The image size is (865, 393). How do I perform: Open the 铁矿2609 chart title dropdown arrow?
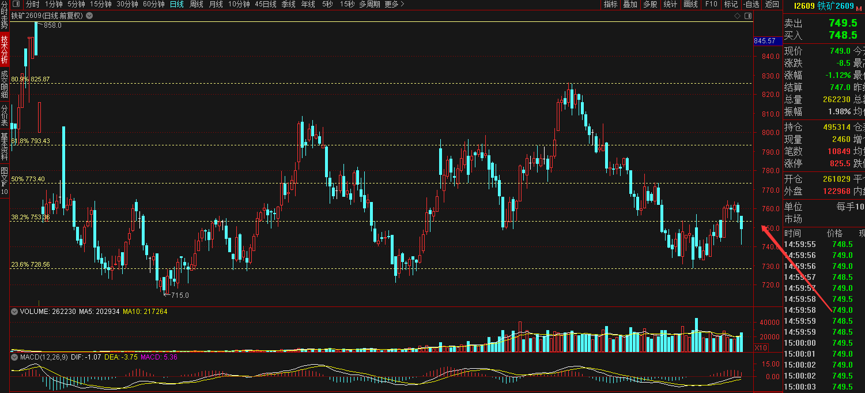click(x=89, y=15)
